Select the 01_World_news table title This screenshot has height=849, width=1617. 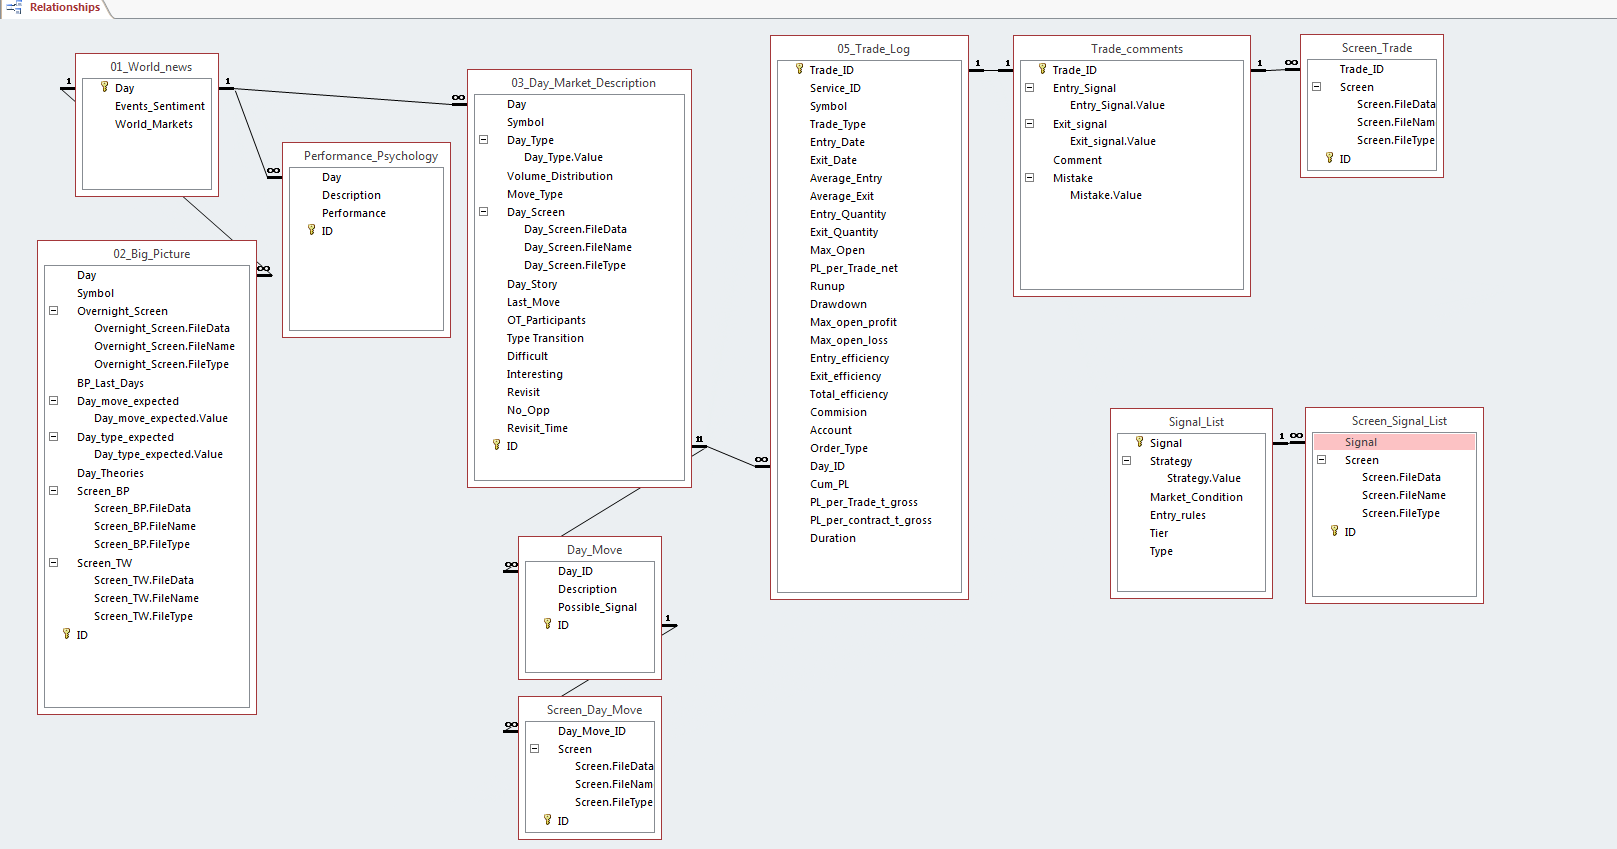(x=151, y=67)
